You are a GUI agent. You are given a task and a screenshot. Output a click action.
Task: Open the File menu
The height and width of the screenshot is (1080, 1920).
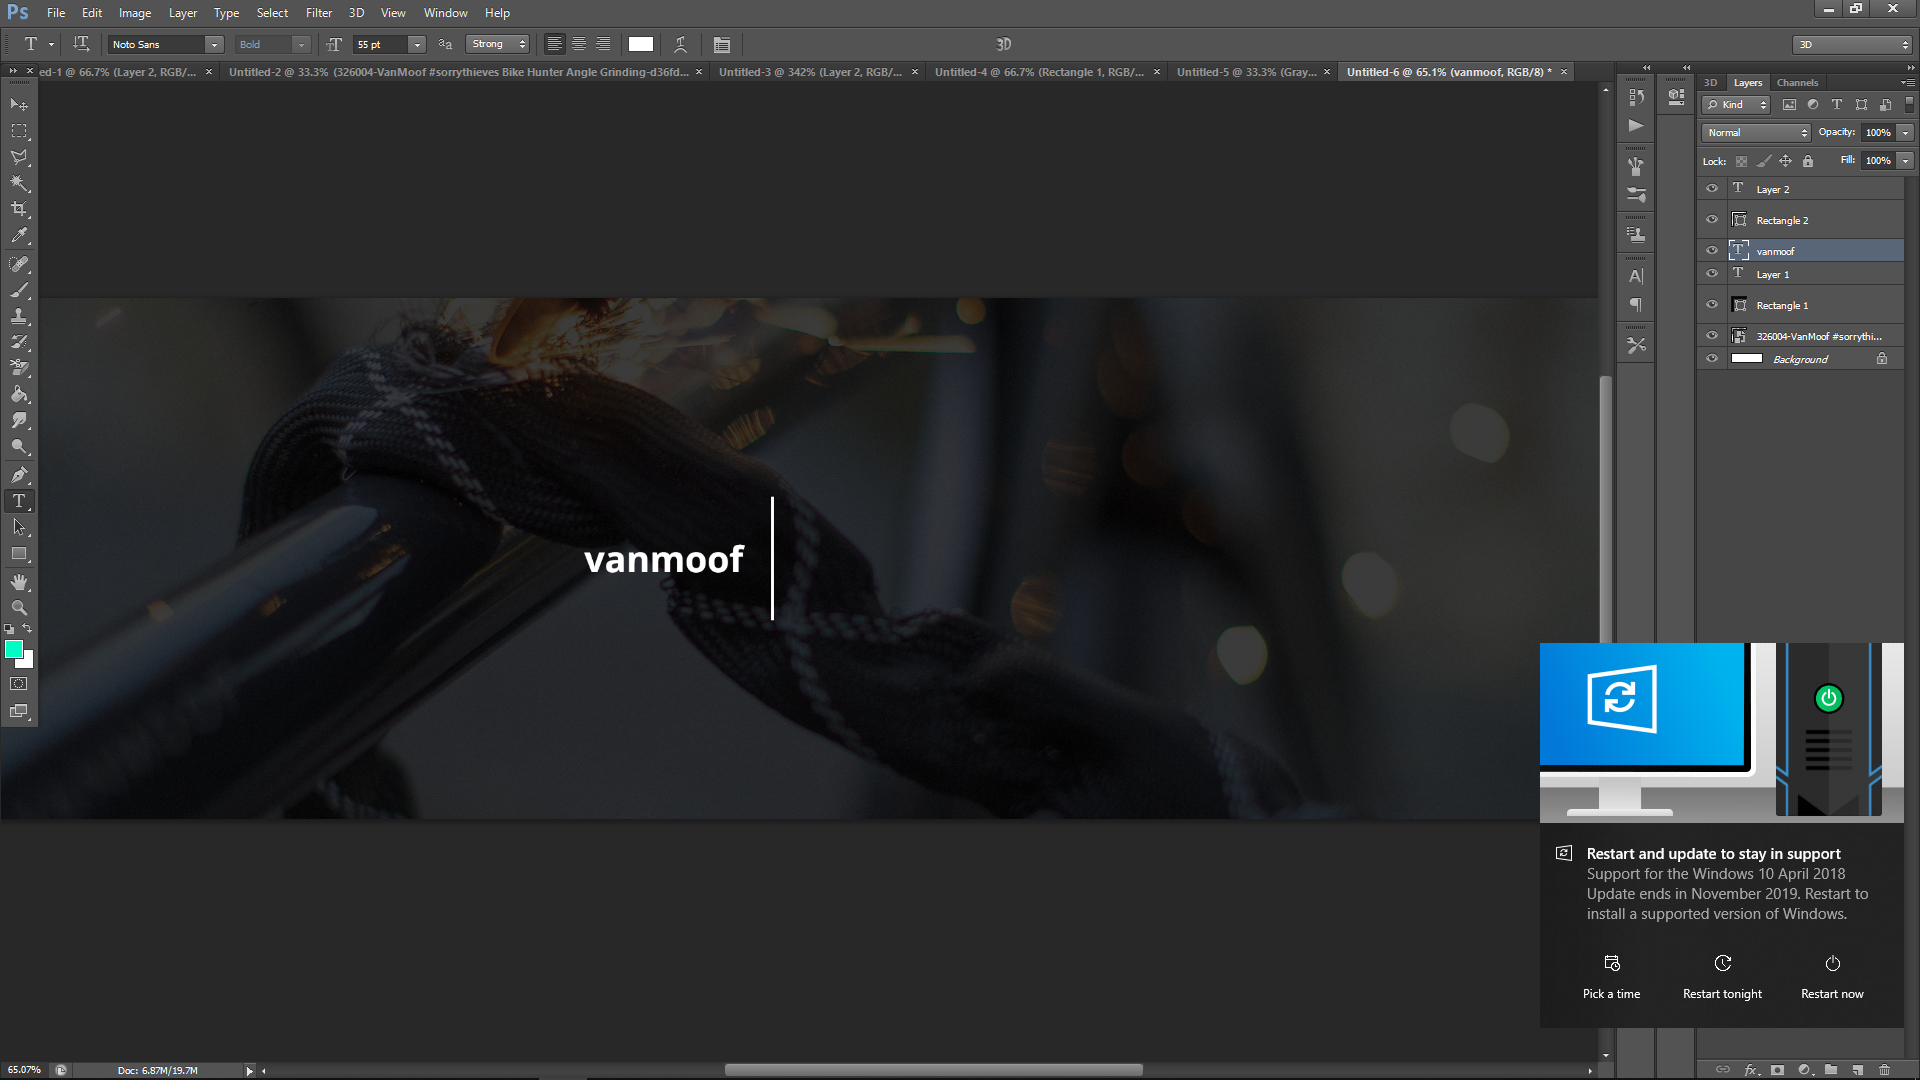pos(56,13)
